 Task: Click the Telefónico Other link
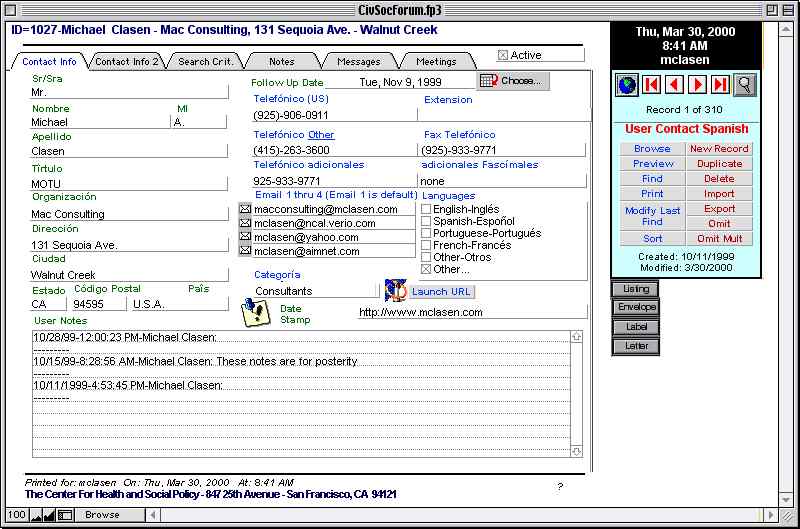(321, 135)
